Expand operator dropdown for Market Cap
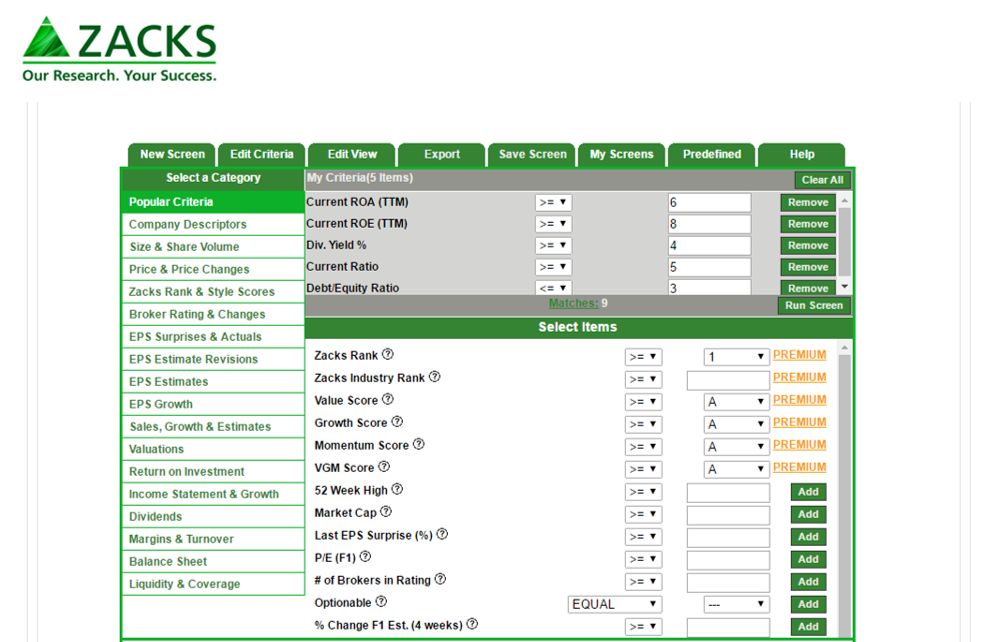This screenshot has width=995, height=642. coord(643,514)
